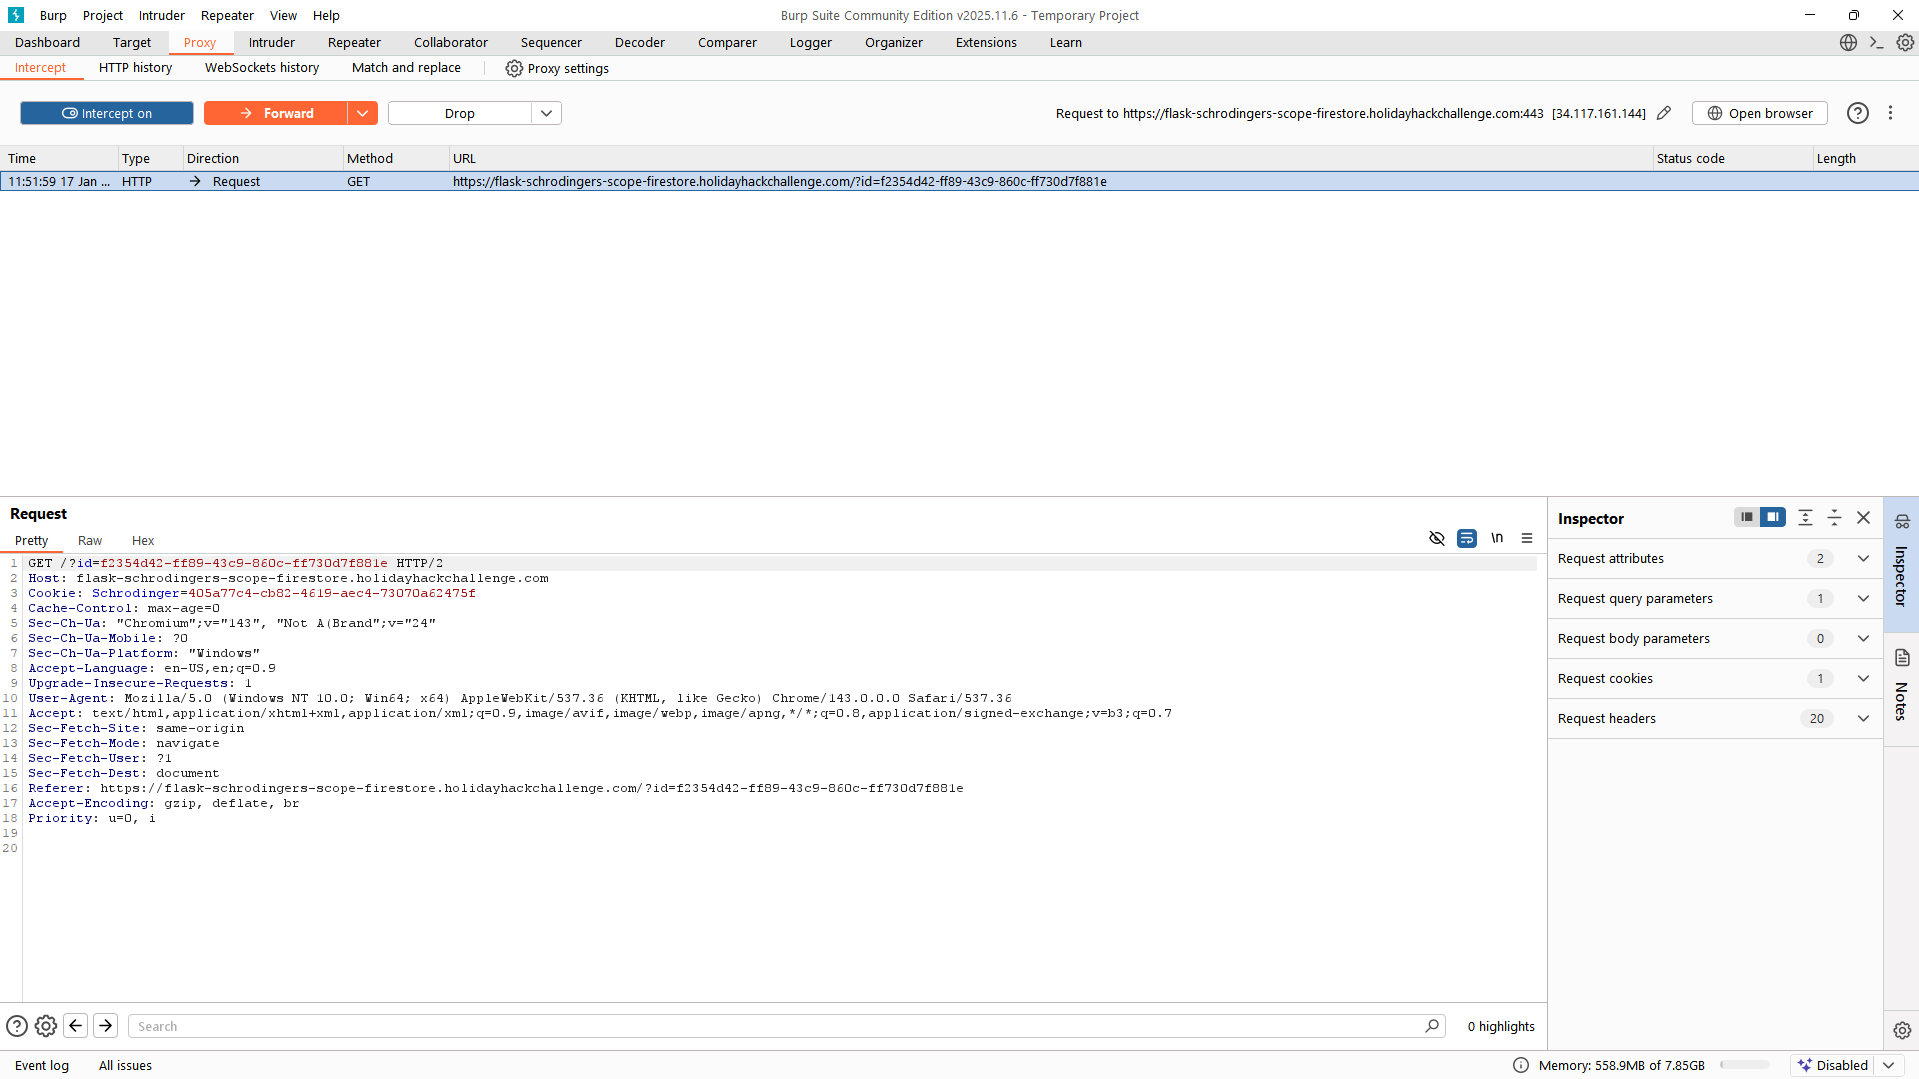Open the Drop dropdown arrow

pyautogui.click(x=547, y=113)
